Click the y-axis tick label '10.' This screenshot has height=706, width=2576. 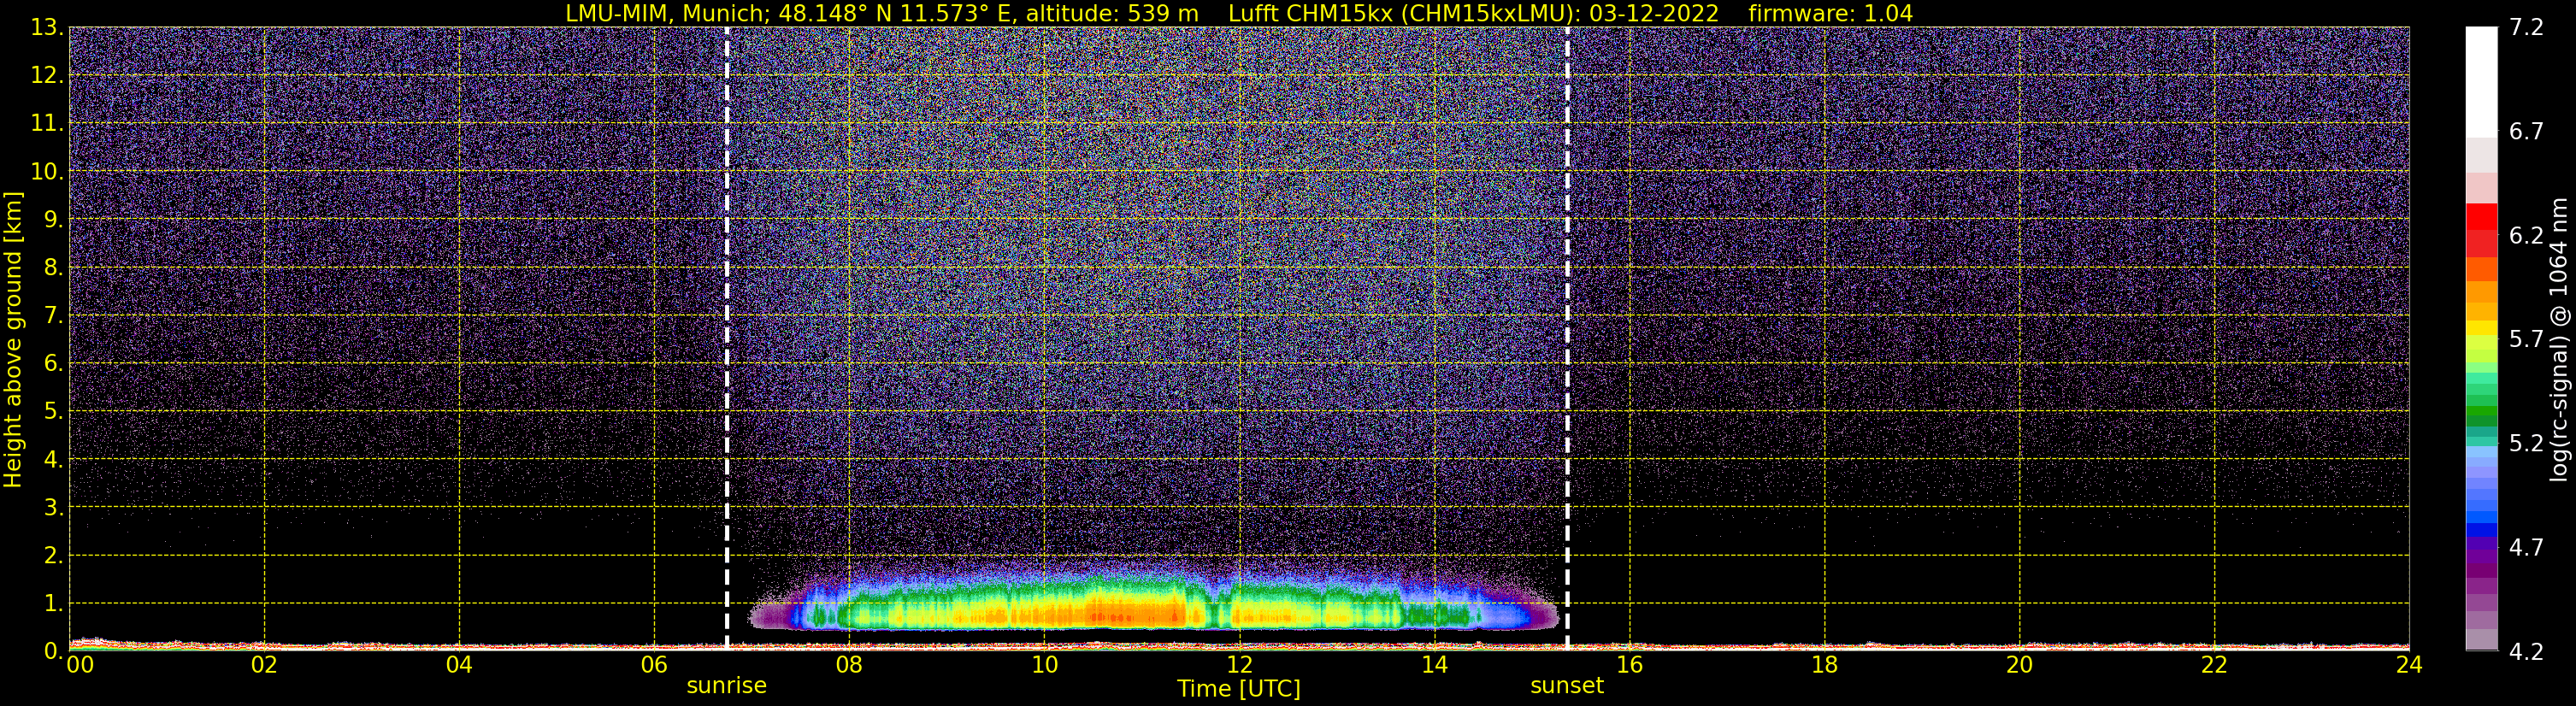pos(47,171)
